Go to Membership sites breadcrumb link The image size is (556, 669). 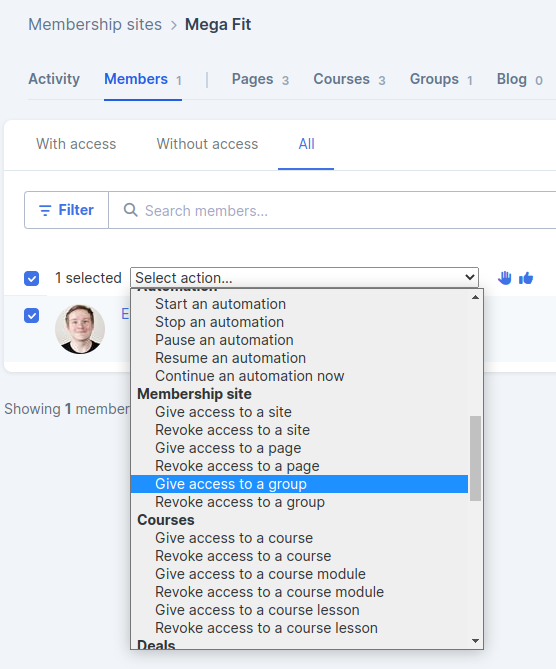[95, 24]
